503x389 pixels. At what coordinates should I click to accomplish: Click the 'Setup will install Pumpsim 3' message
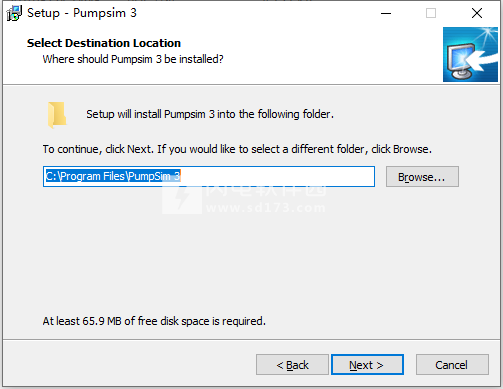pos(210,114)
